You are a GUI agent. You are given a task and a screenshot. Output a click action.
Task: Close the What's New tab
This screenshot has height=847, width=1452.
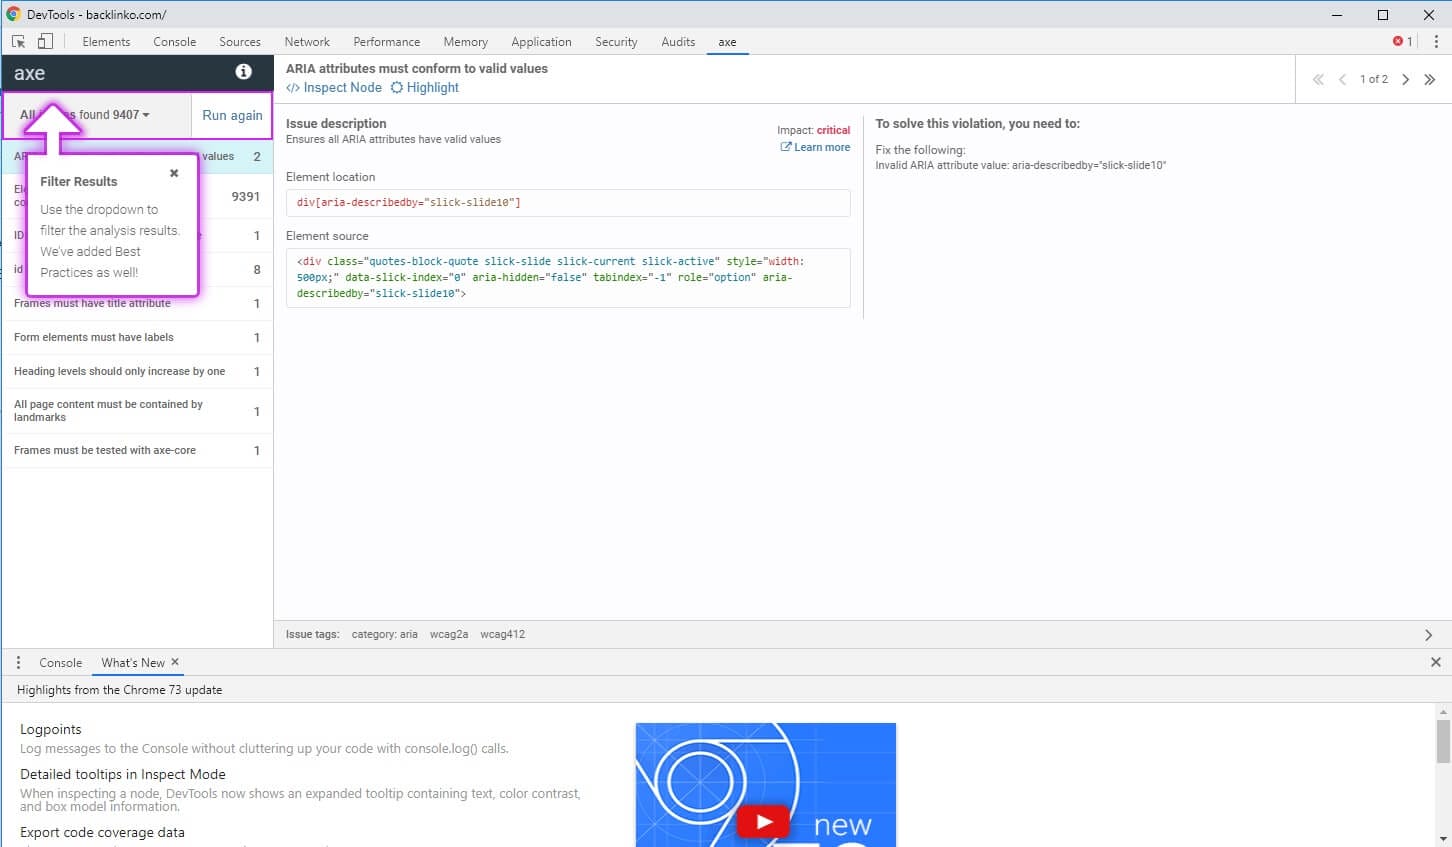175,662
